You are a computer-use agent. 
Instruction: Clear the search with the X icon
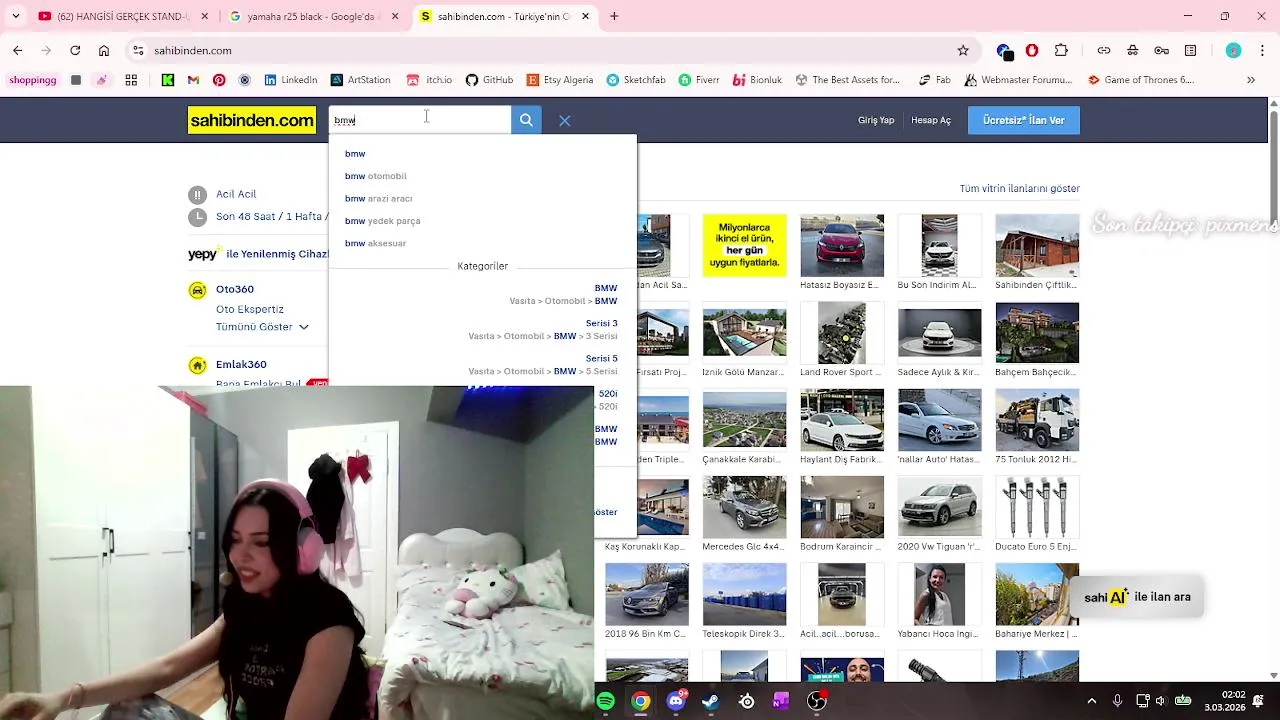565,121
